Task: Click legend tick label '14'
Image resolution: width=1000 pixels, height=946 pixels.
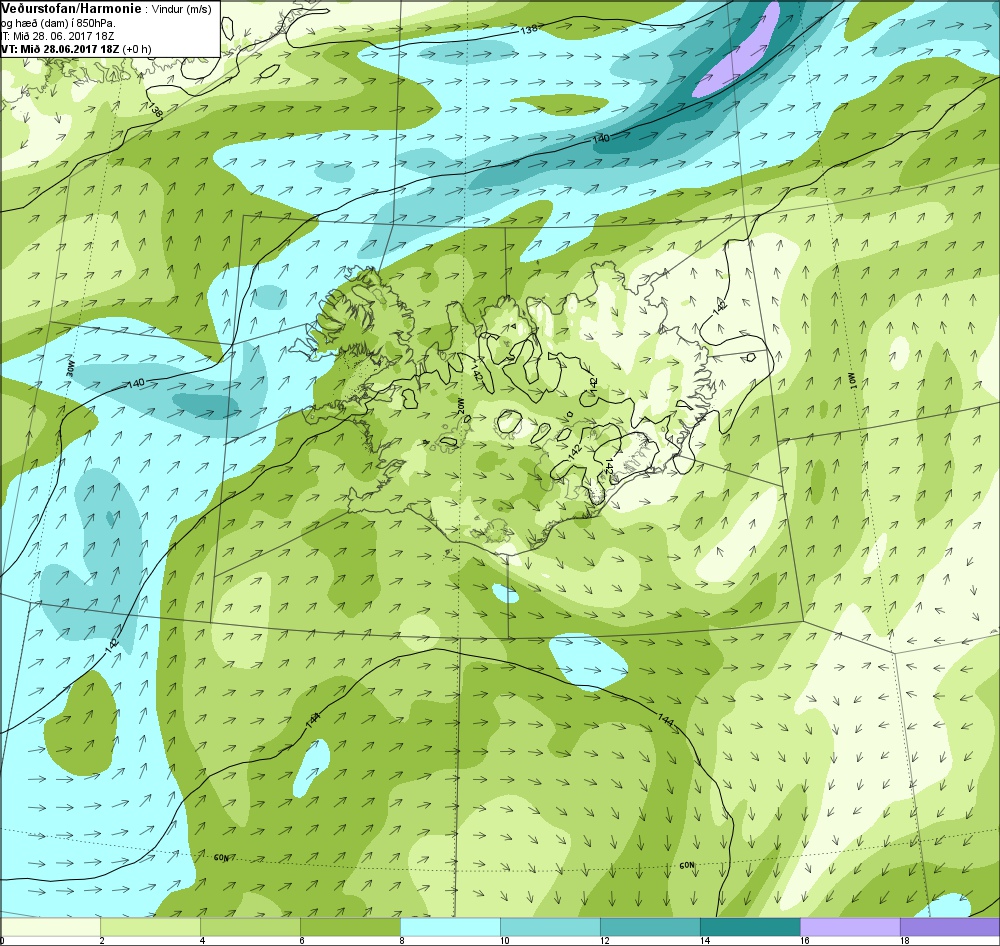Action: point(705,940)
